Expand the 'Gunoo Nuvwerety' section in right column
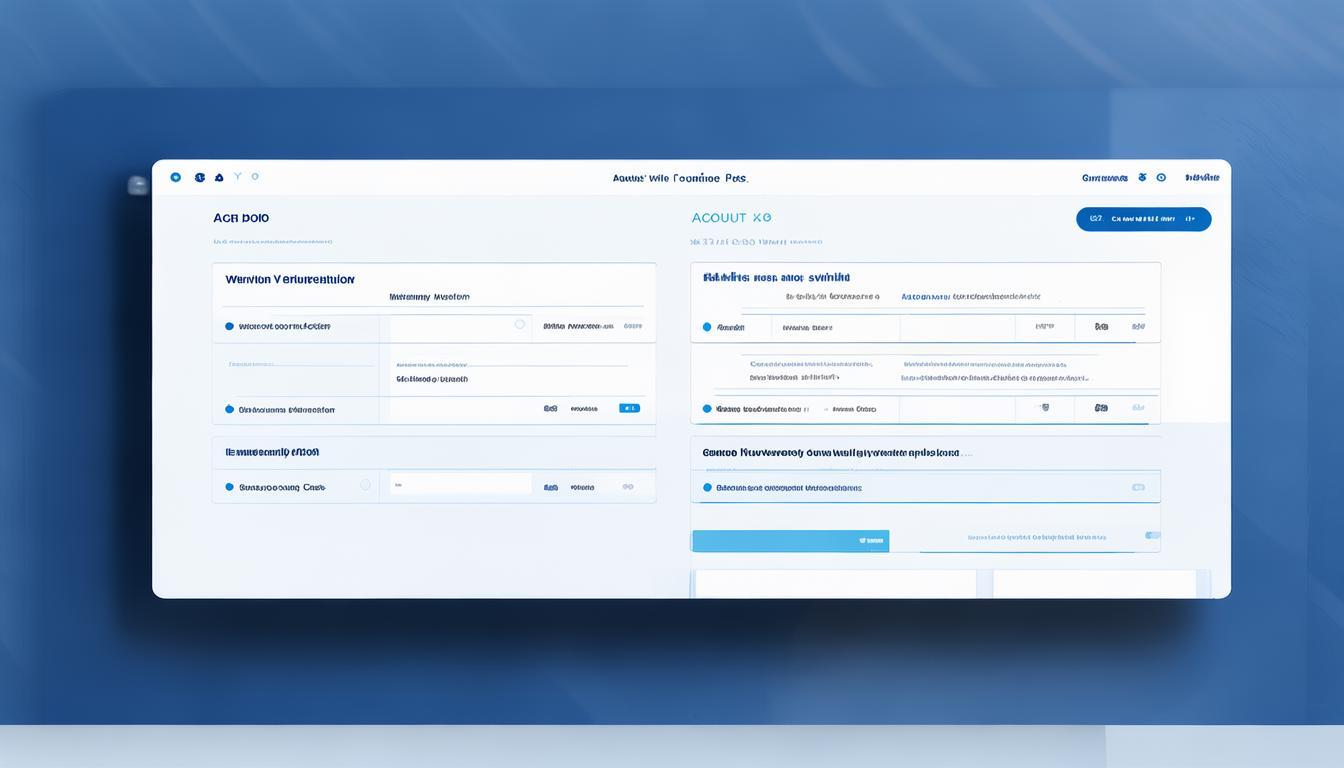 pos(830,452)
